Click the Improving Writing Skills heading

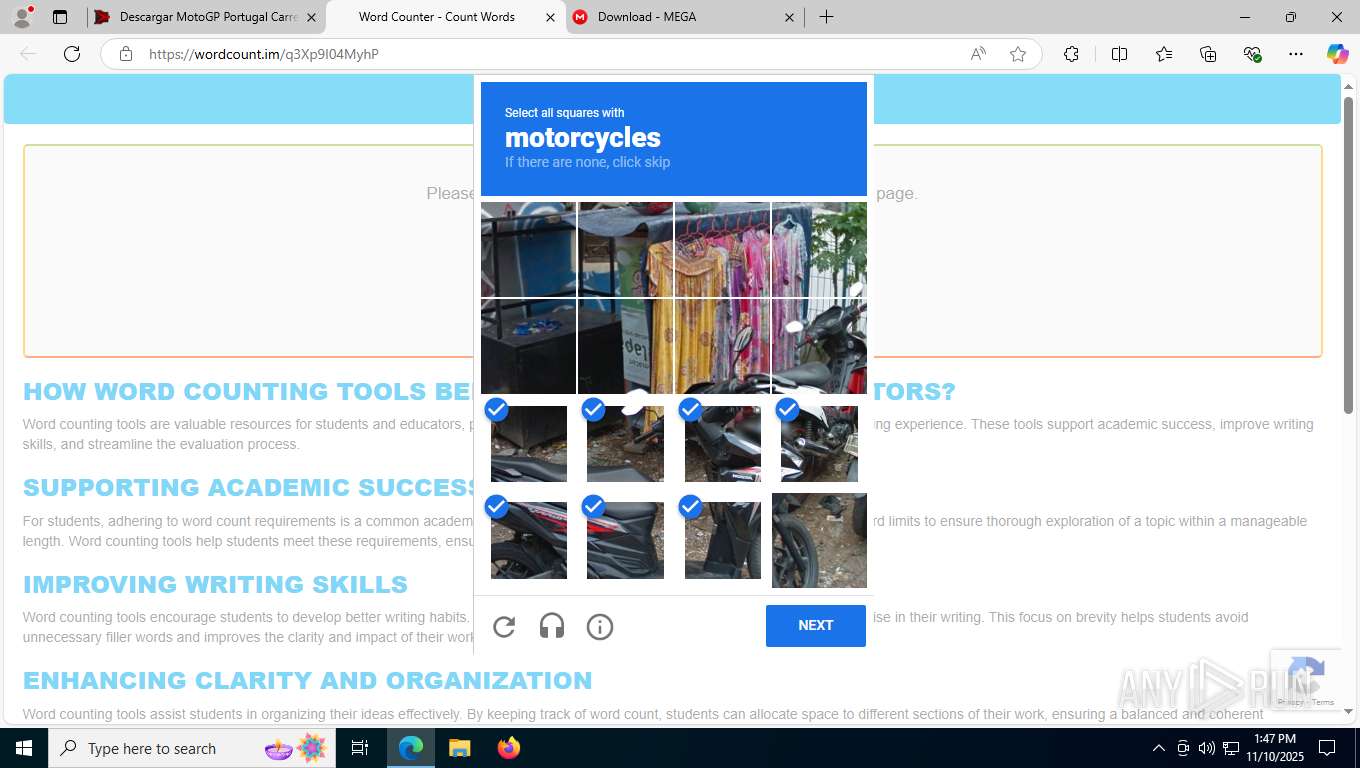tap(215, 584)
